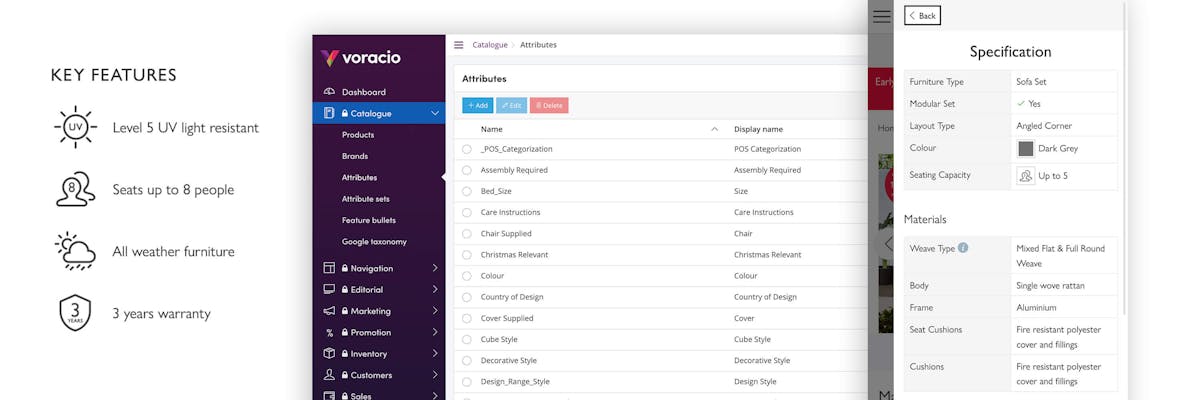Click the Customers person icon in sidebar
Screen dimensions: 1200x400
pyautogui.click(x=329, y=375)
